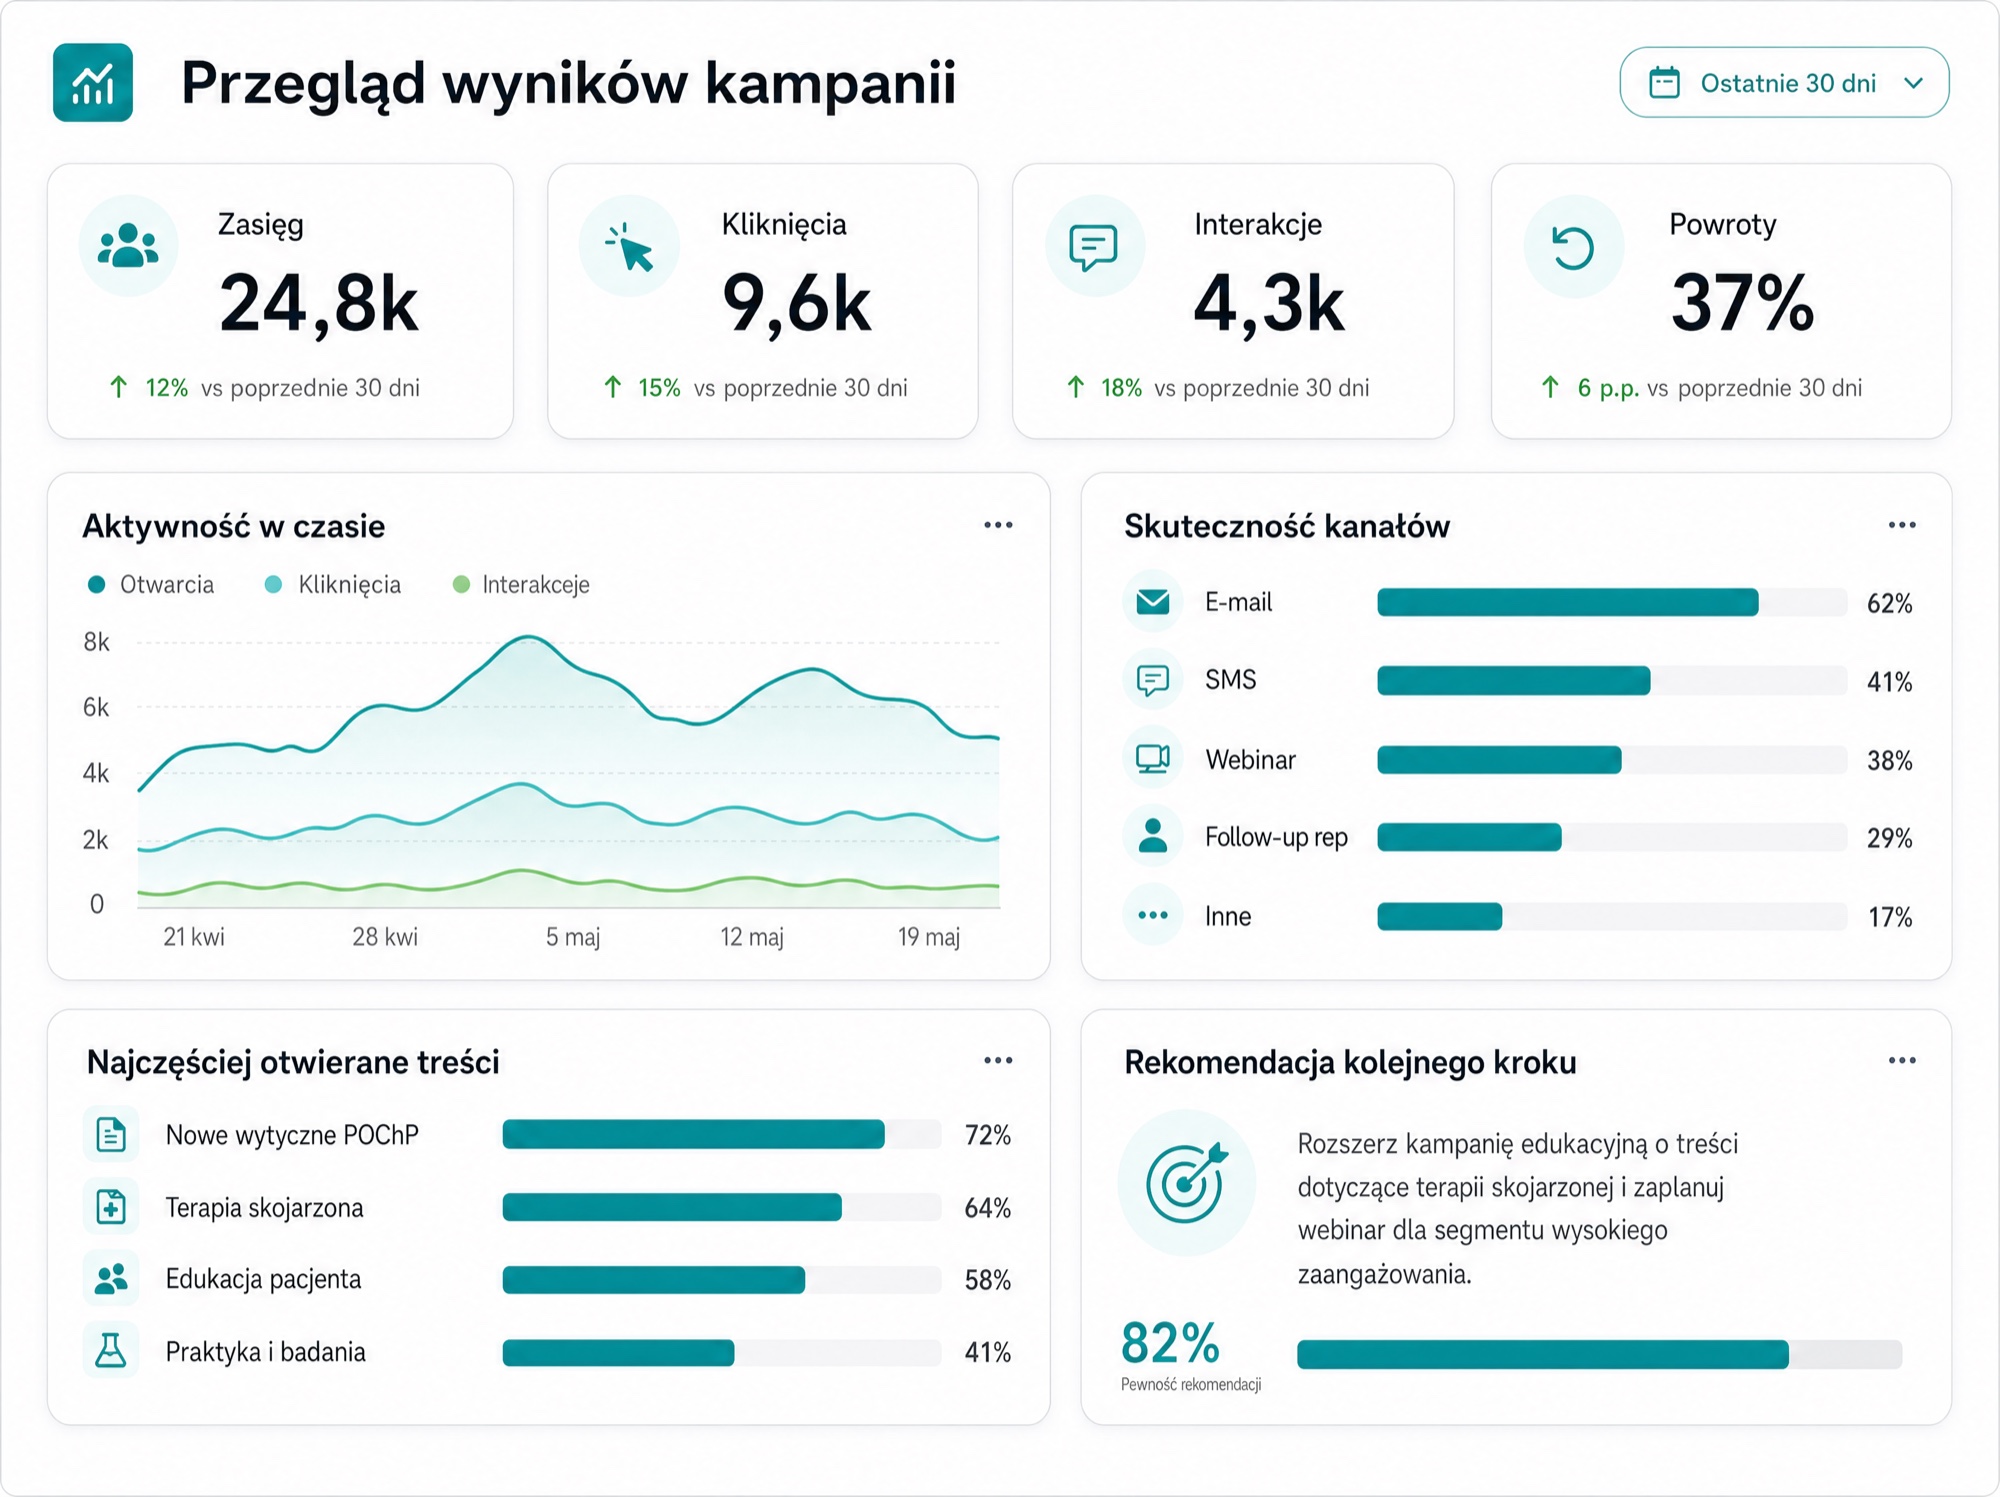This screenshot has width=2000, height=1497.
Task: Click the Pewność rekomendacji label
Action: tap(1191, 1385)
